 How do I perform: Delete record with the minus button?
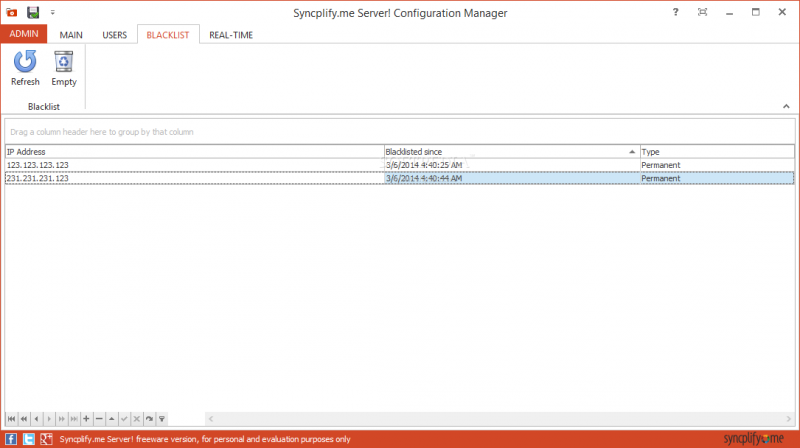[x=99, y=419]
